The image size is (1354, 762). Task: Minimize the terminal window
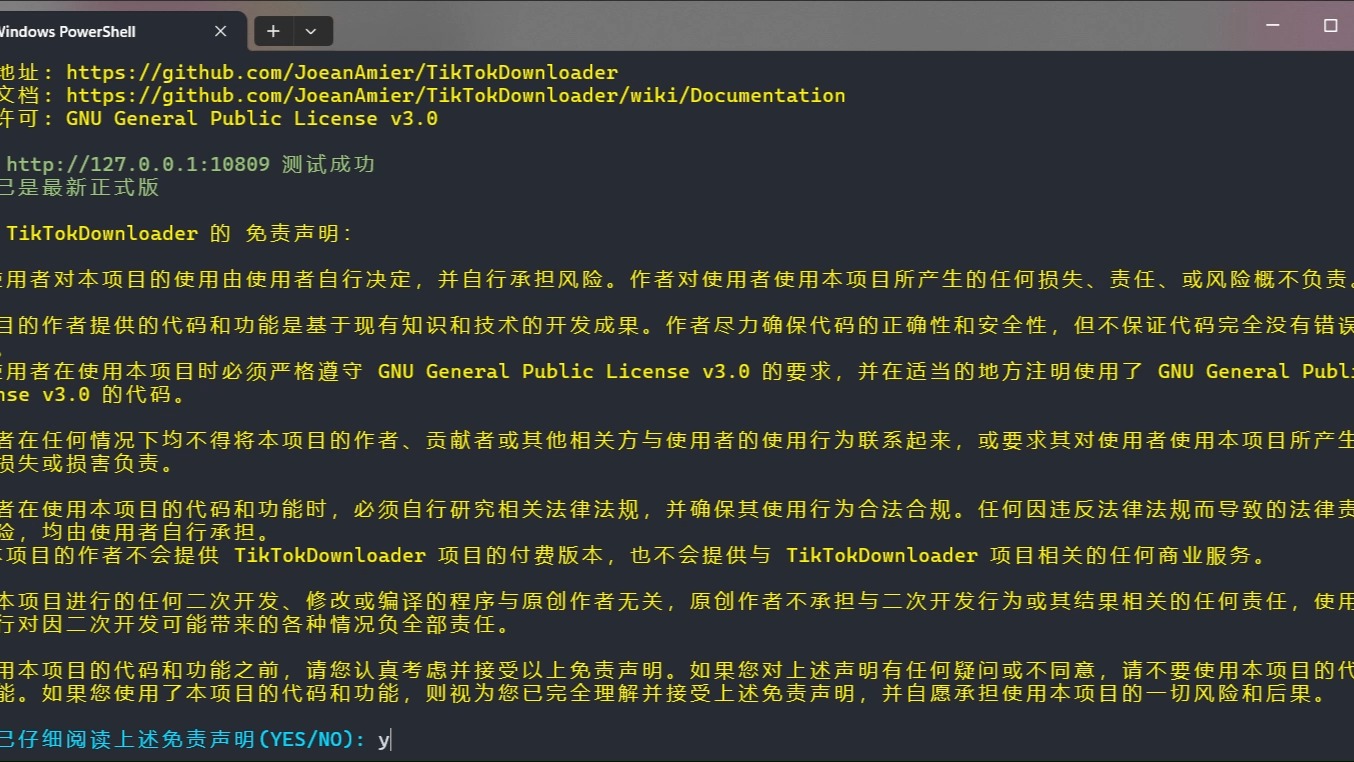tap(1273, 25)
